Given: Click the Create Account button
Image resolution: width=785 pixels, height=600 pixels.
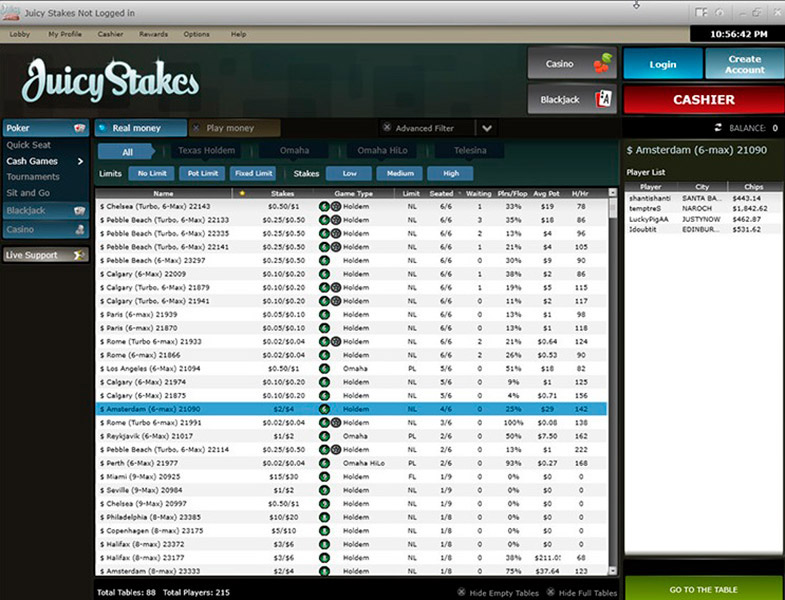Looking at the screenshot, I should pos(744,64).
